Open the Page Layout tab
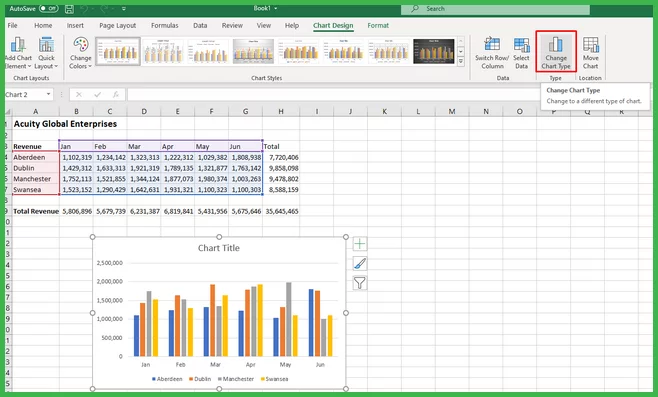658x397 pixels. pos(118,26)
